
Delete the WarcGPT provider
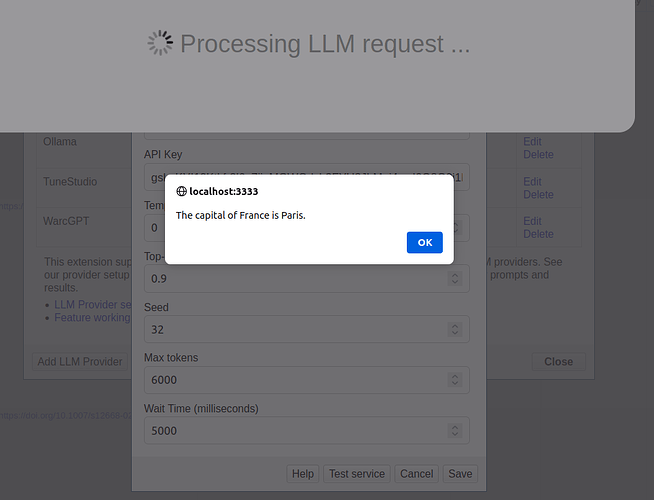(x=538, y=234)
